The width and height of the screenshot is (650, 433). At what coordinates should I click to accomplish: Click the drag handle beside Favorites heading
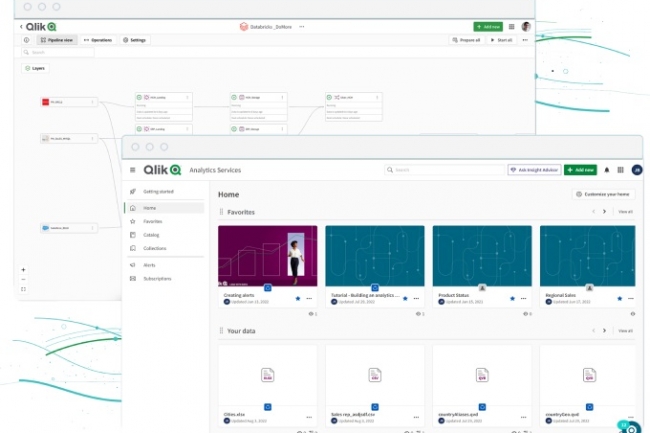click(x=221, y=212)
